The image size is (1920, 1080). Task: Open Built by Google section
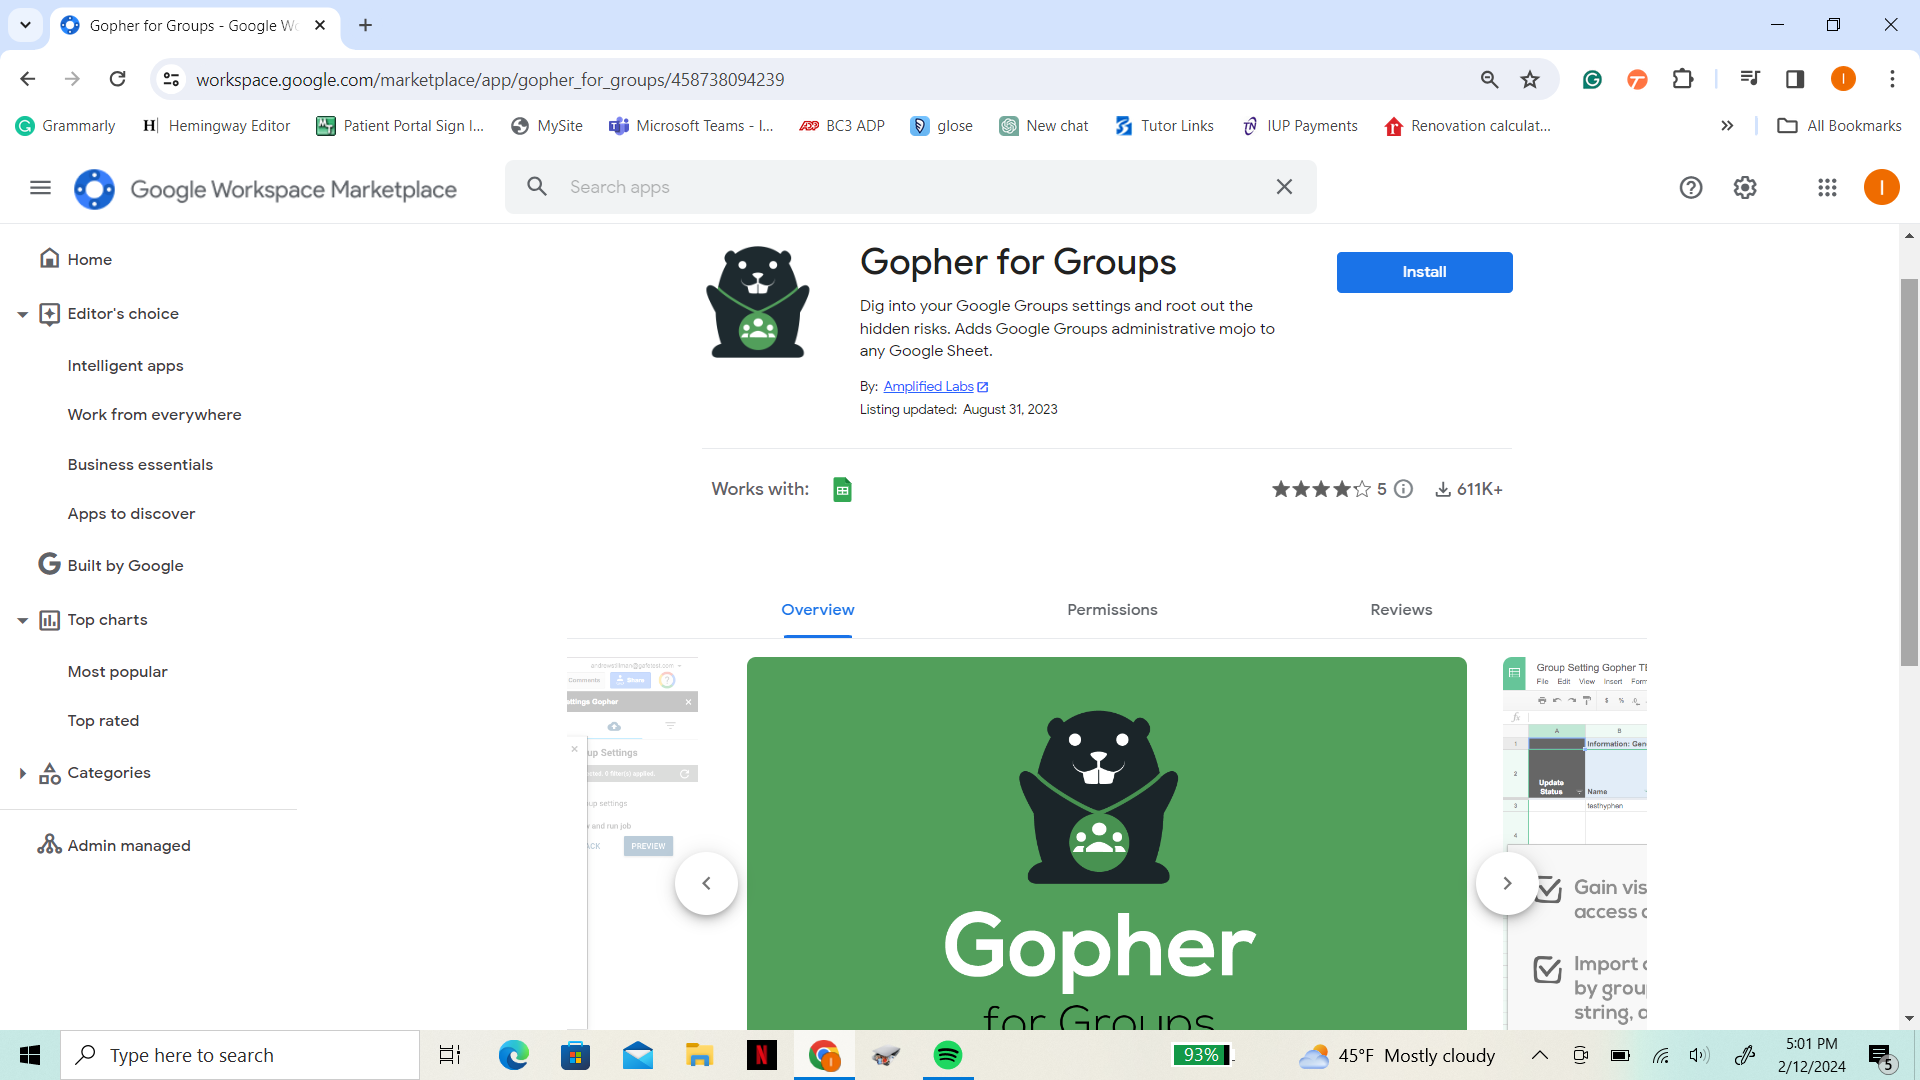(125, 564)
